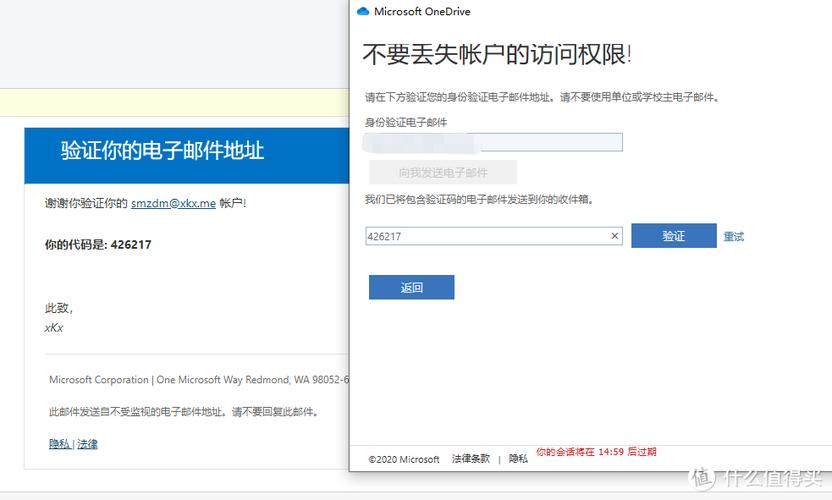Open 隐私 in the OneDrive dialog footer
832x500 pixels.
518,459
